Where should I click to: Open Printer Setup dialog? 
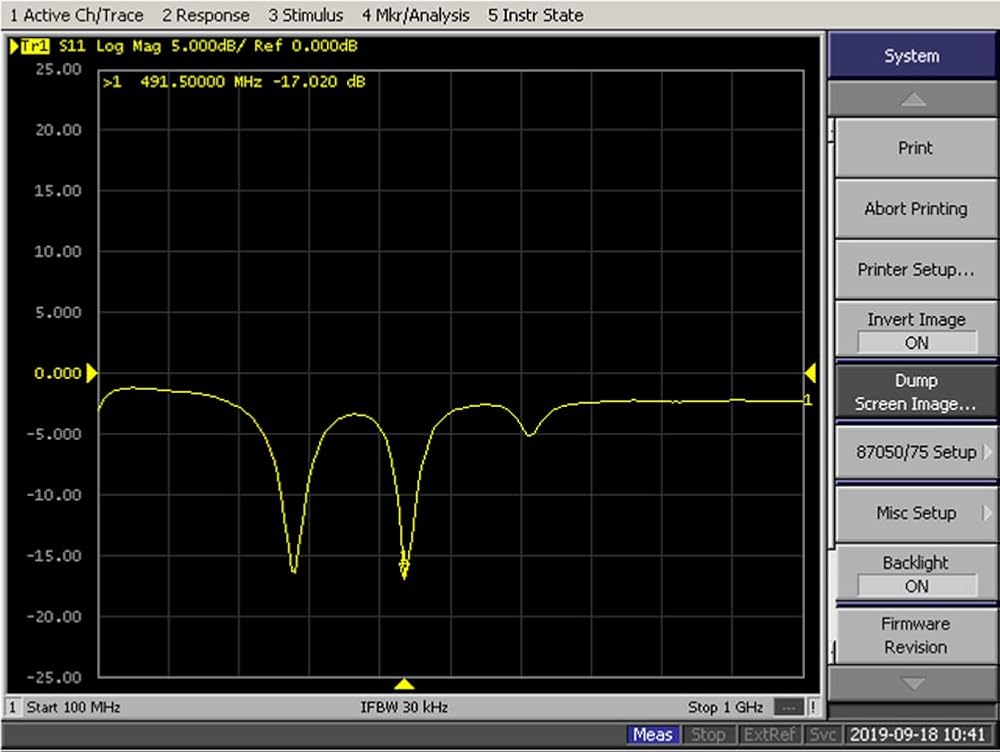point(914,270)
